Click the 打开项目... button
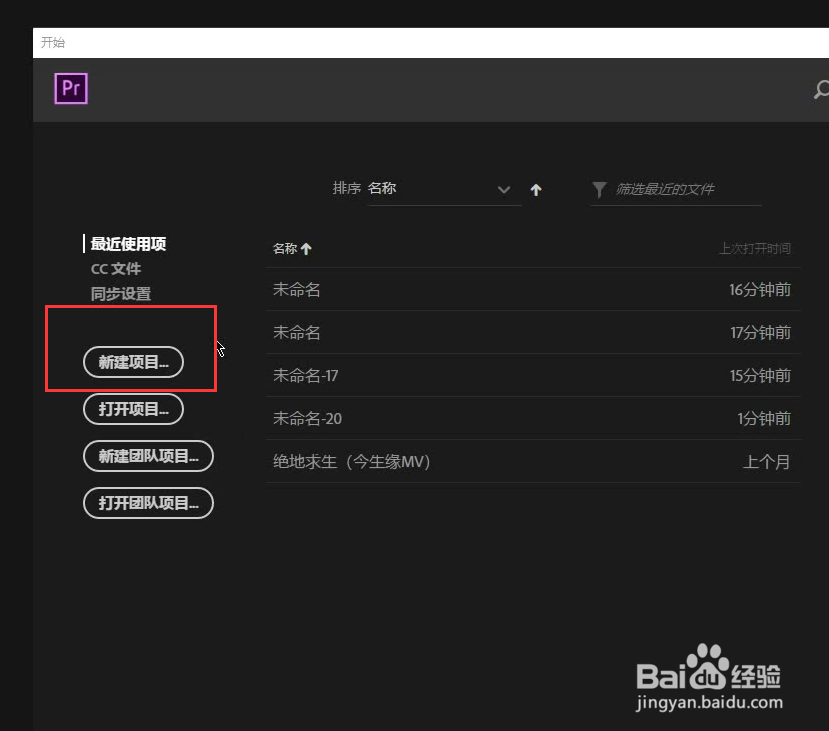 click(133, 409)
